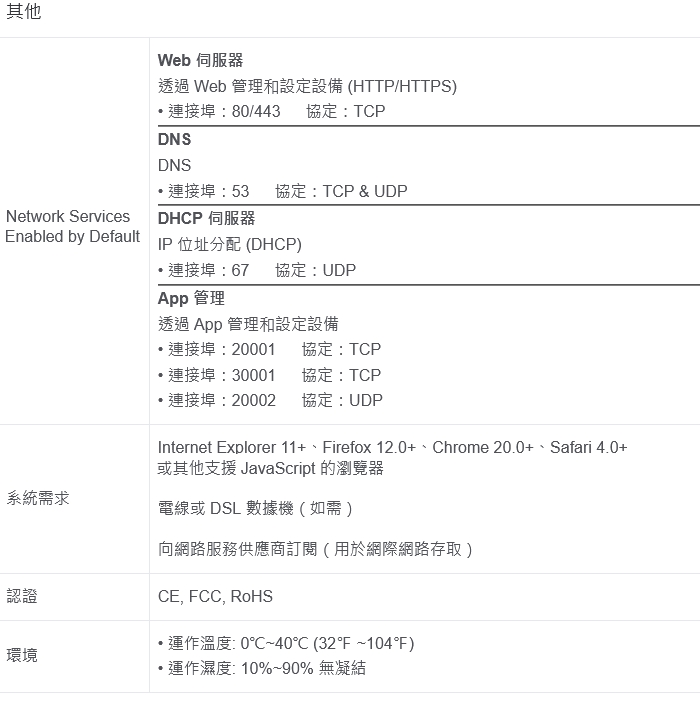Select the bold DNS heading
This screenshot has width=700, height=706.
174,140
